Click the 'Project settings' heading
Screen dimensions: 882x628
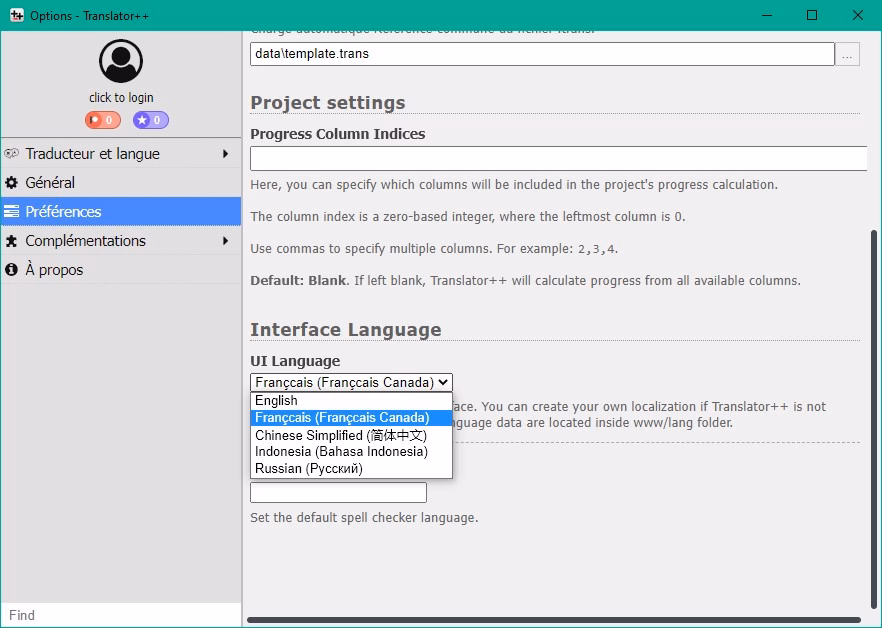(x=328, y=103)
